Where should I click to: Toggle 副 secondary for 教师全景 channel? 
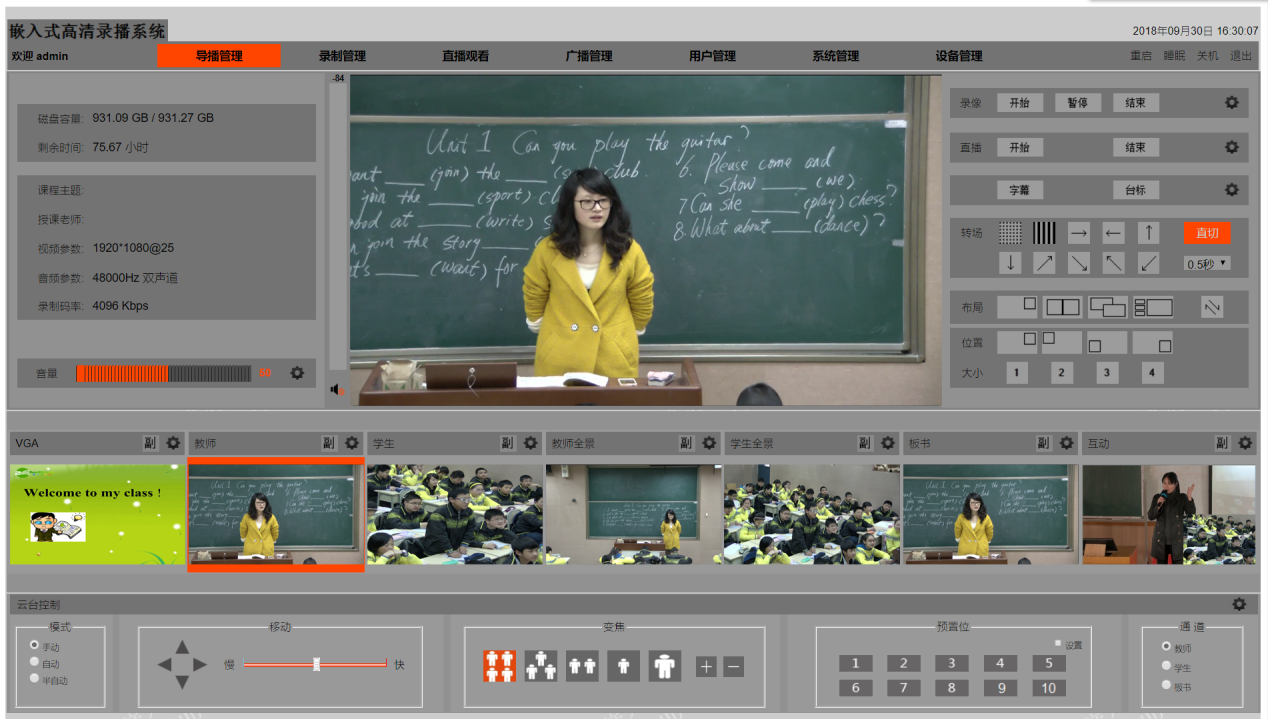click(x=686, y=443)
